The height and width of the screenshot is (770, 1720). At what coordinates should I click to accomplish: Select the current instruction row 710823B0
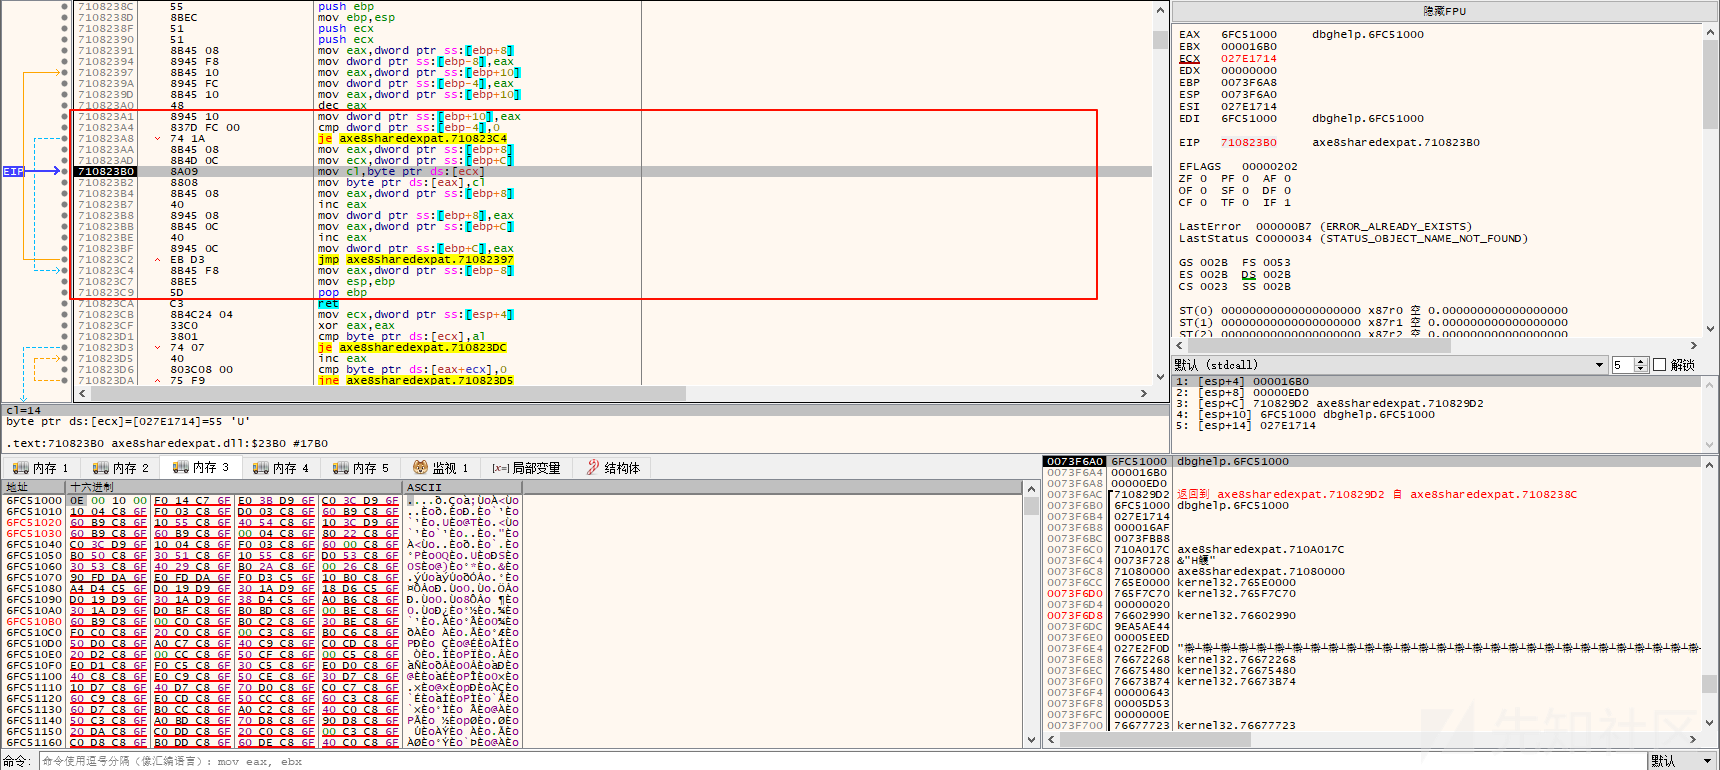click(613, 171)
